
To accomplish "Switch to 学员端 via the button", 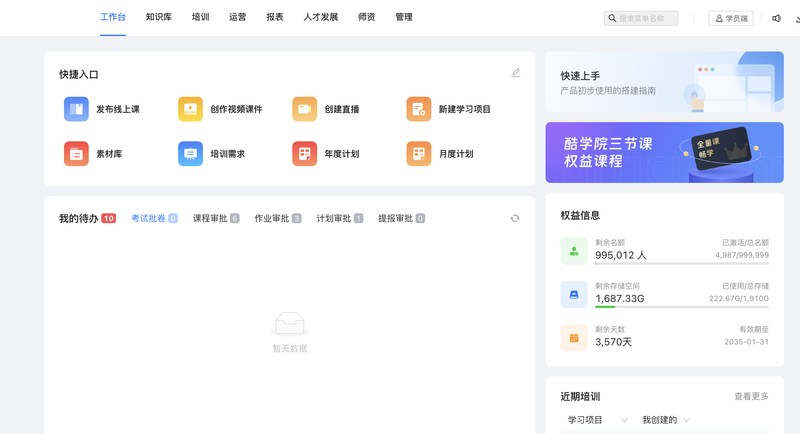I will 731,18.
